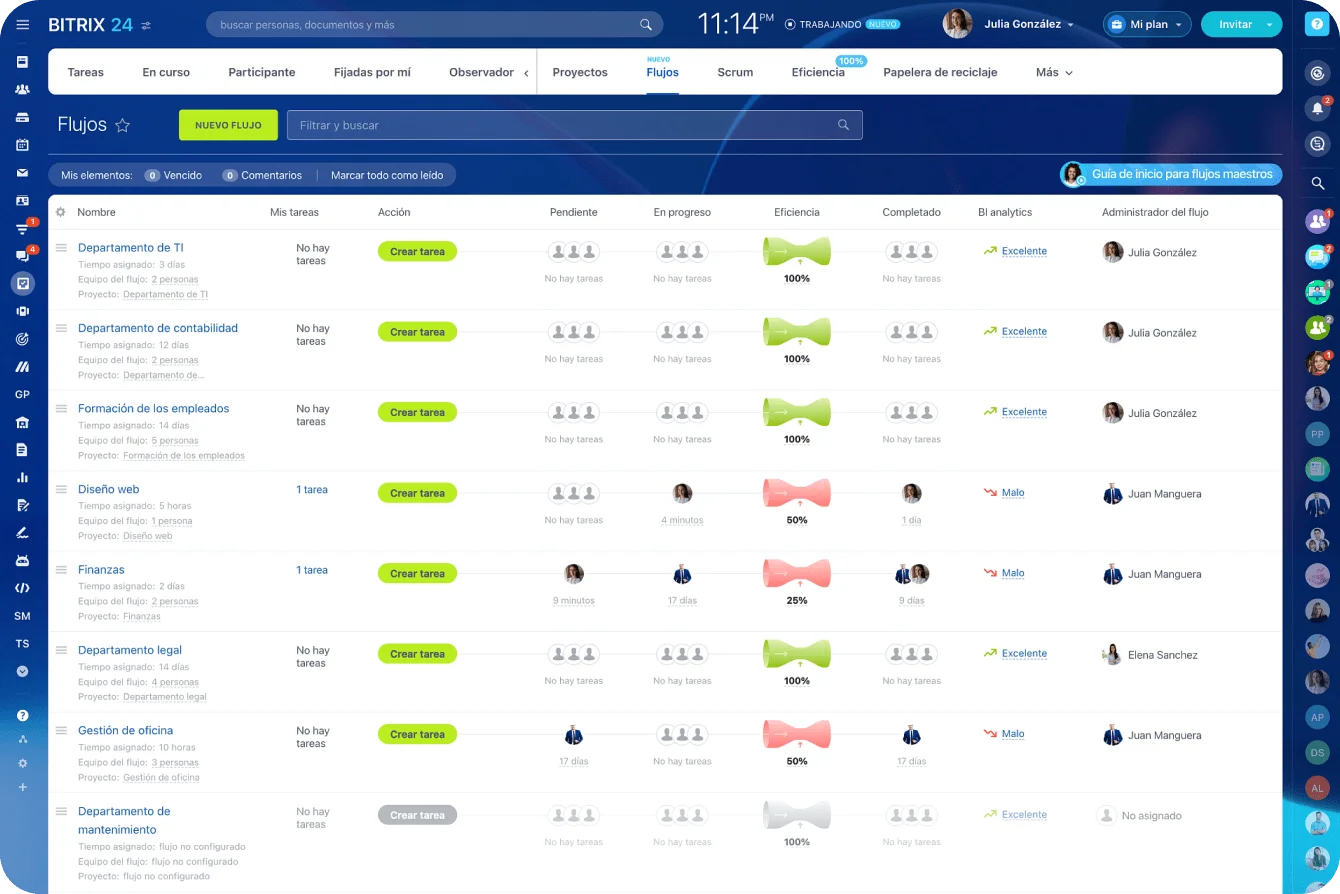Toggle the Trabajando work status

click(x=841, y=24)
